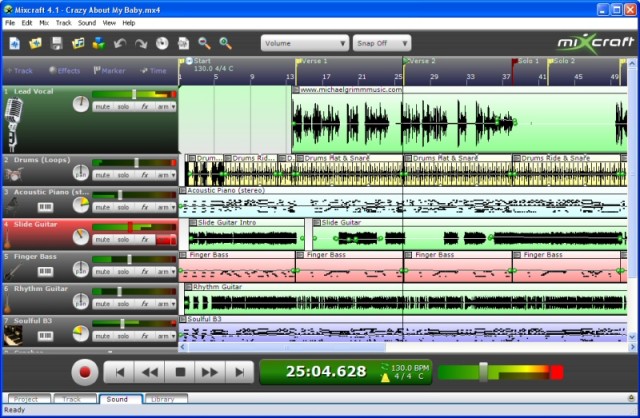This screenshot has width=640, height=418.
Task: Click the Lead Vocal microphone icon
Action: 13,124
